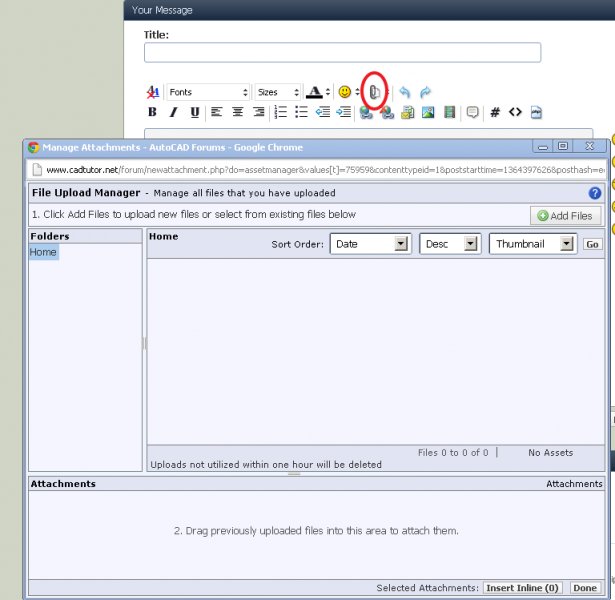Click the quote speech bubble icon
615x600 pixels.
(x=472, y=113)
